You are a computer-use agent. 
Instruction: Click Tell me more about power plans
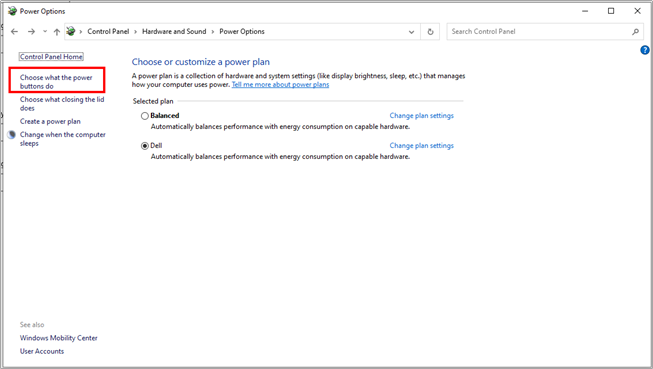[280, 85]
